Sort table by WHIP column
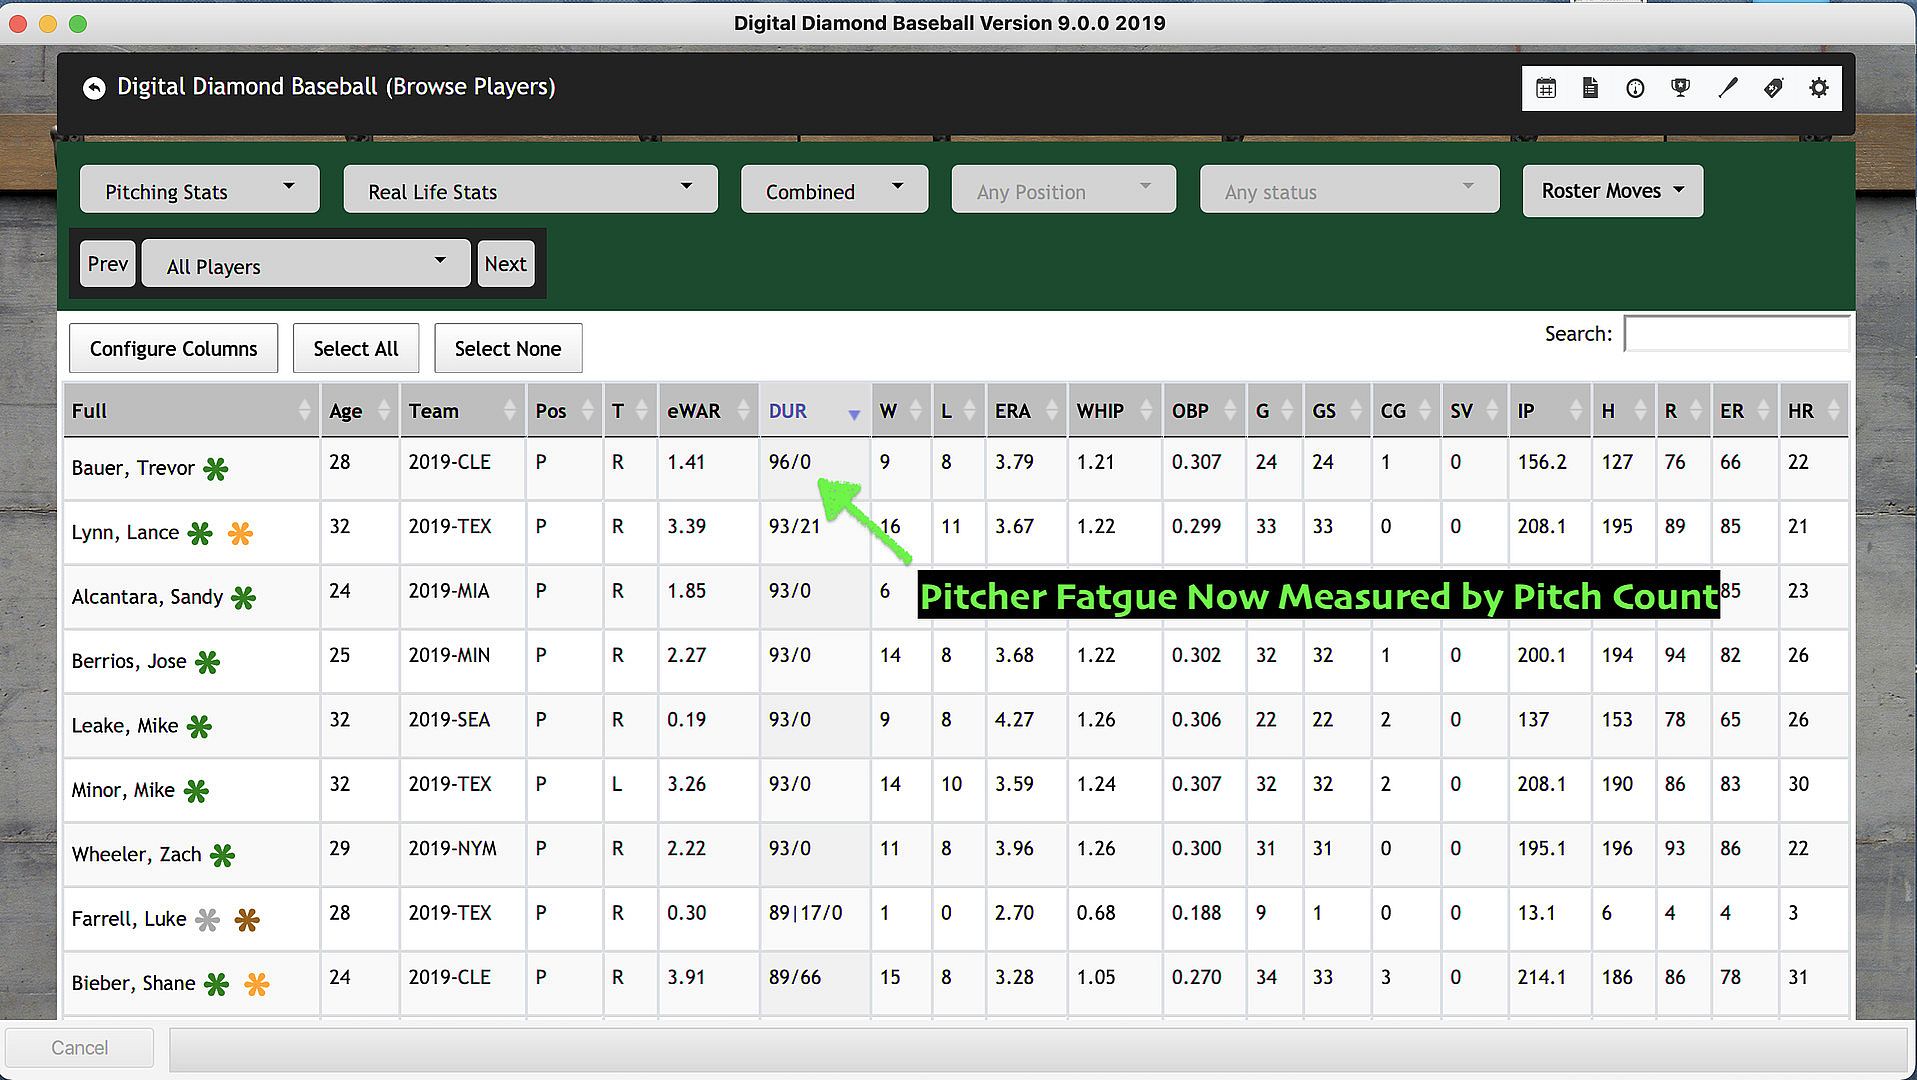Image resolution: width=1917 pixels, height=1080 pixels. 1115,410
